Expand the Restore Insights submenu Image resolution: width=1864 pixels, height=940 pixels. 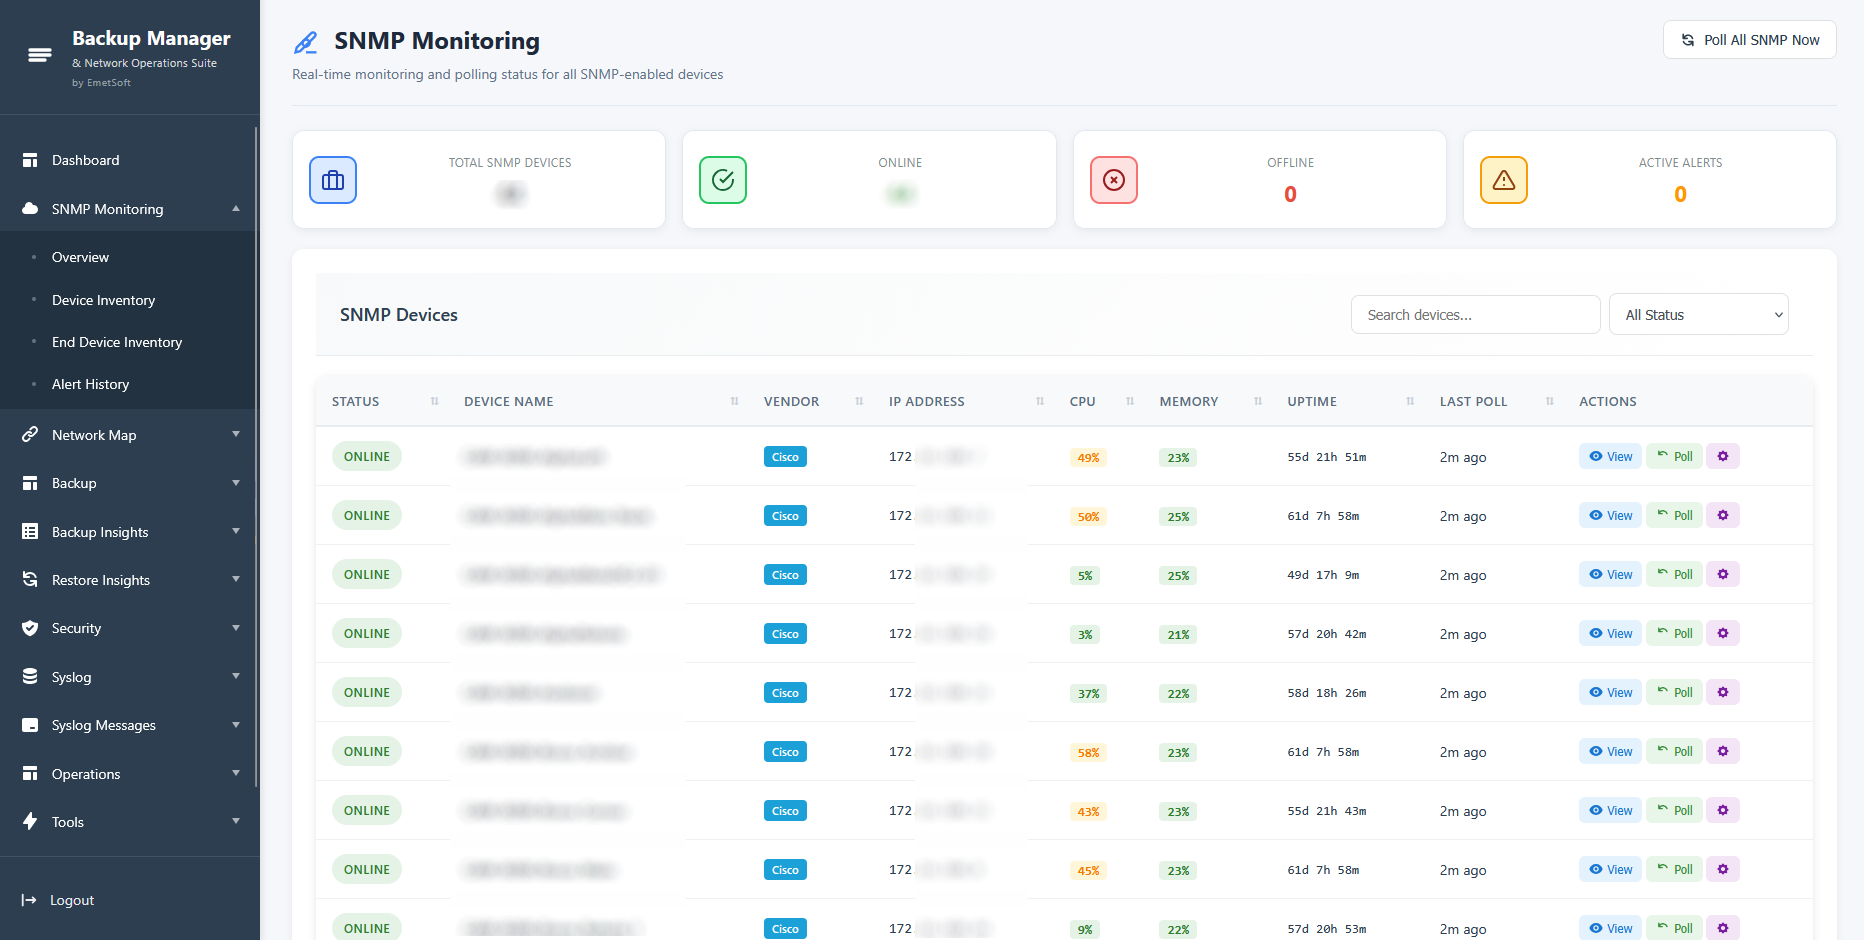tap(236, 579)
